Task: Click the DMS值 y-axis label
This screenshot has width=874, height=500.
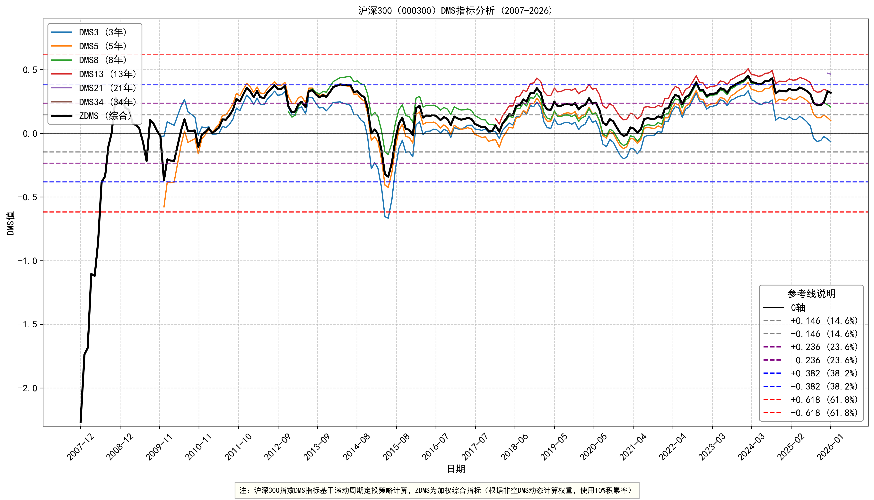Action: (x=11, y=223)
